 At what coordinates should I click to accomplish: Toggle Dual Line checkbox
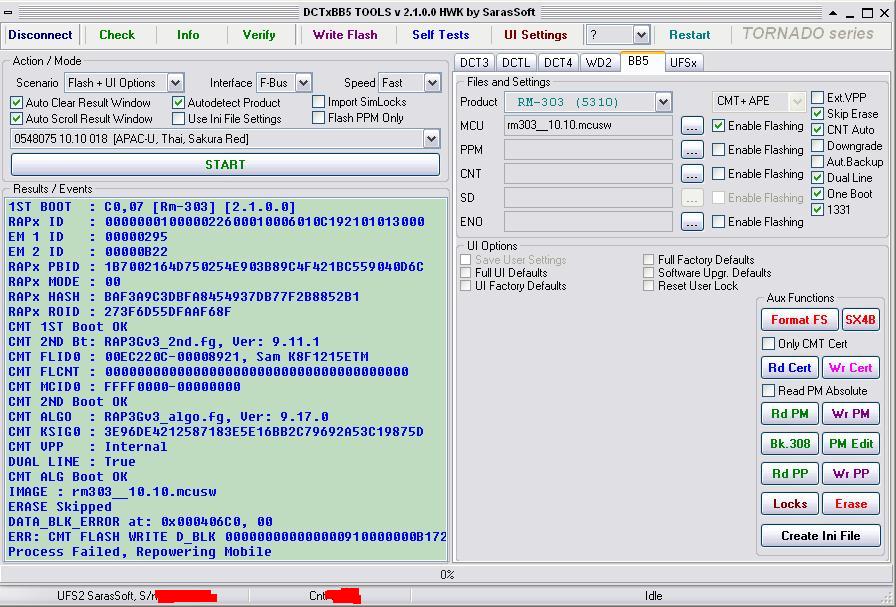pyautogui.click(x=818, y=178)
